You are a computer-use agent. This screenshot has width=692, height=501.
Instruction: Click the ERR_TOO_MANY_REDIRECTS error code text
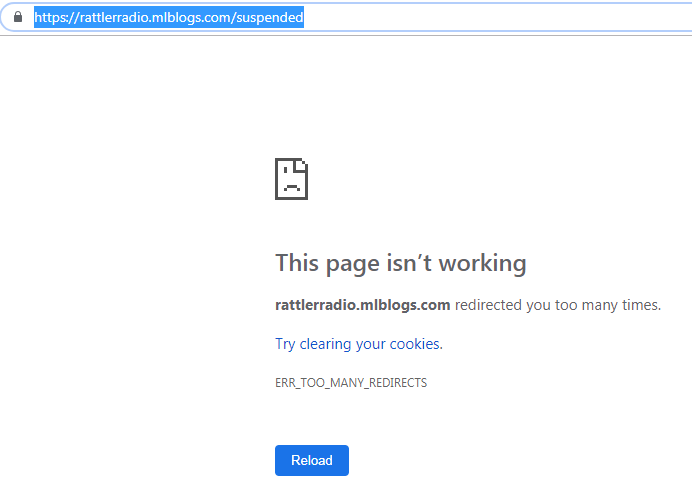click(x=351, y=383)
